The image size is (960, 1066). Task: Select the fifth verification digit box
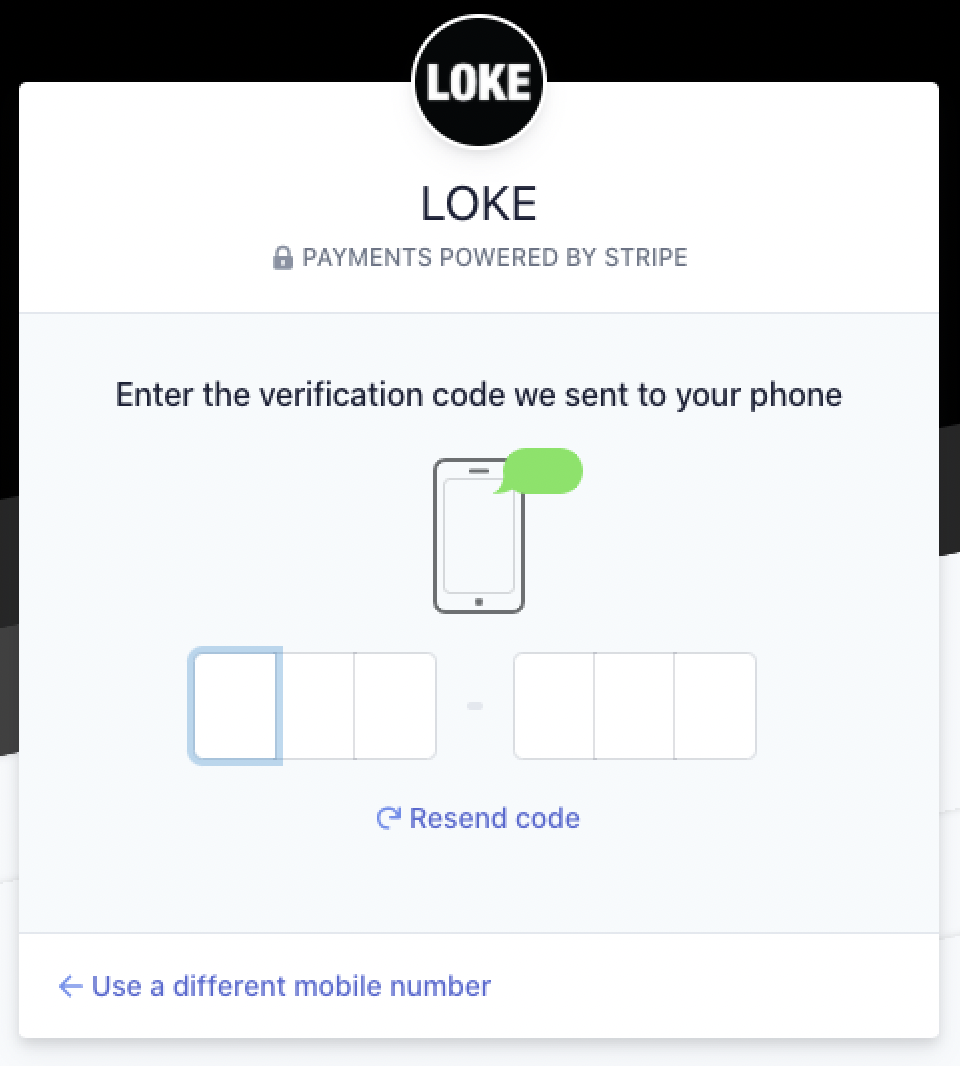tap(634, 706)
